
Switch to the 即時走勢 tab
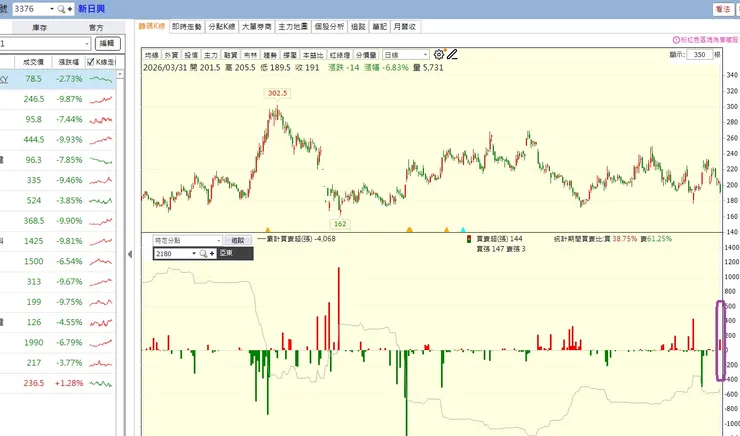187,27
